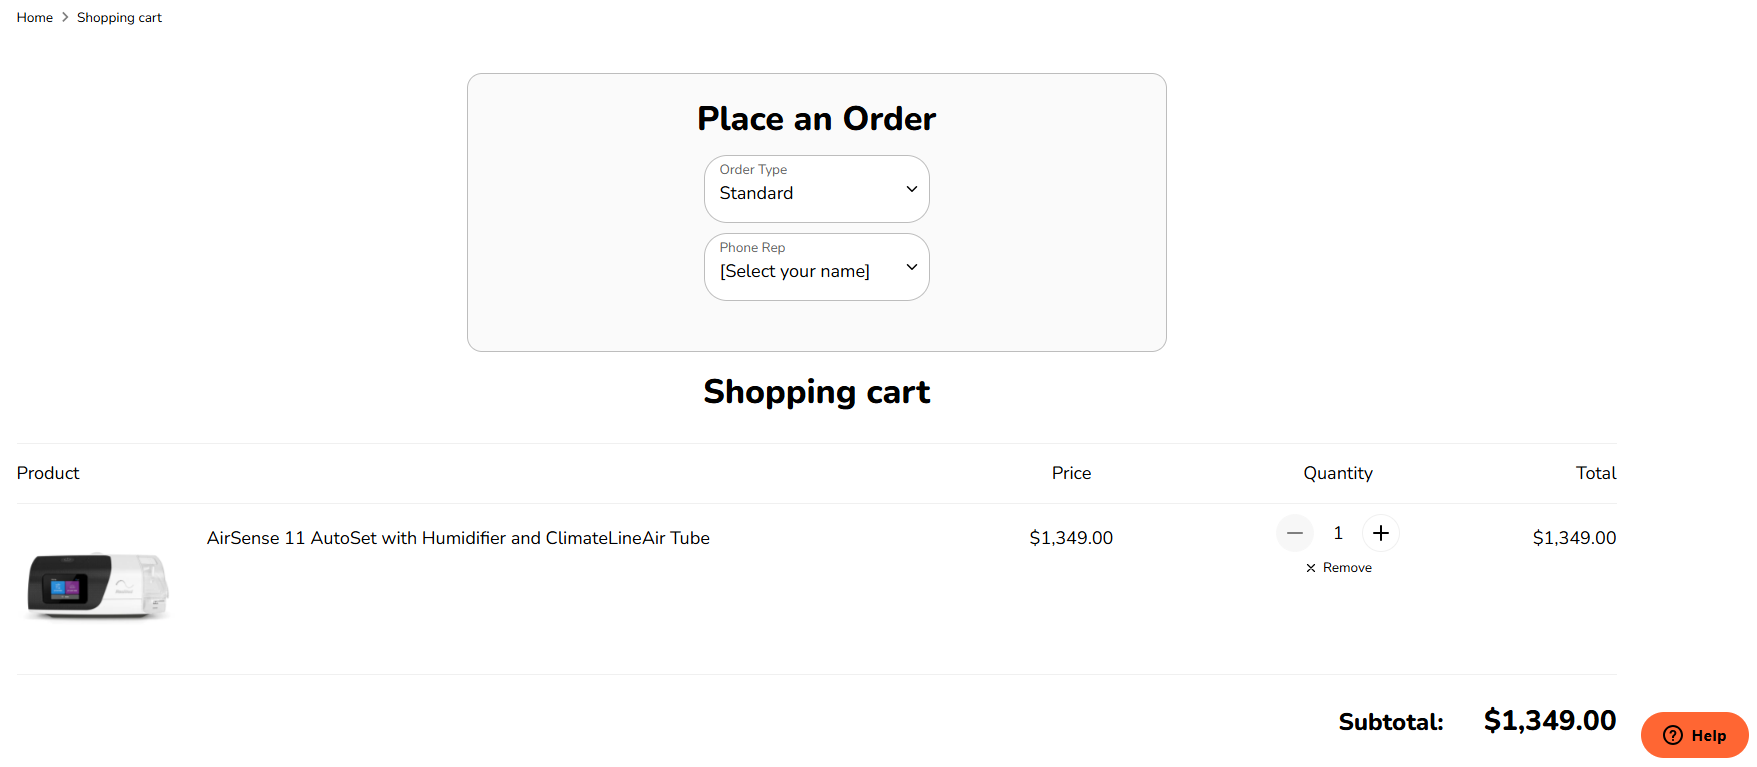Click the AirSense product thumbnail image

[96, 585]
